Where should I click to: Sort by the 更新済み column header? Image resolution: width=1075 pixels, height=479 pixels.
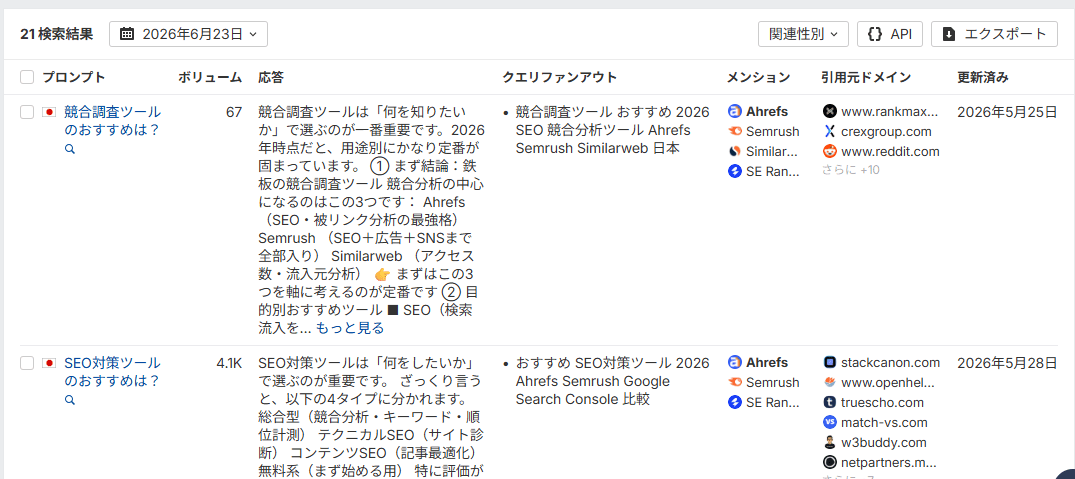(x=982, y=77)
